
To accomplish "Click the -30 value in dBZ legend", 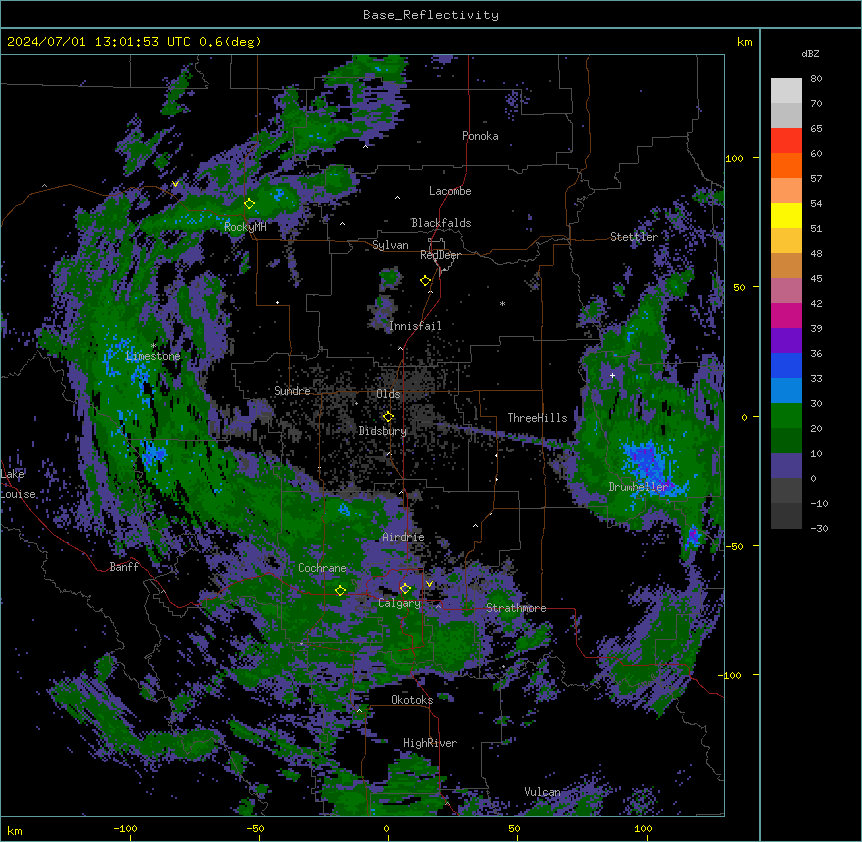I will [x=819, y=529].
